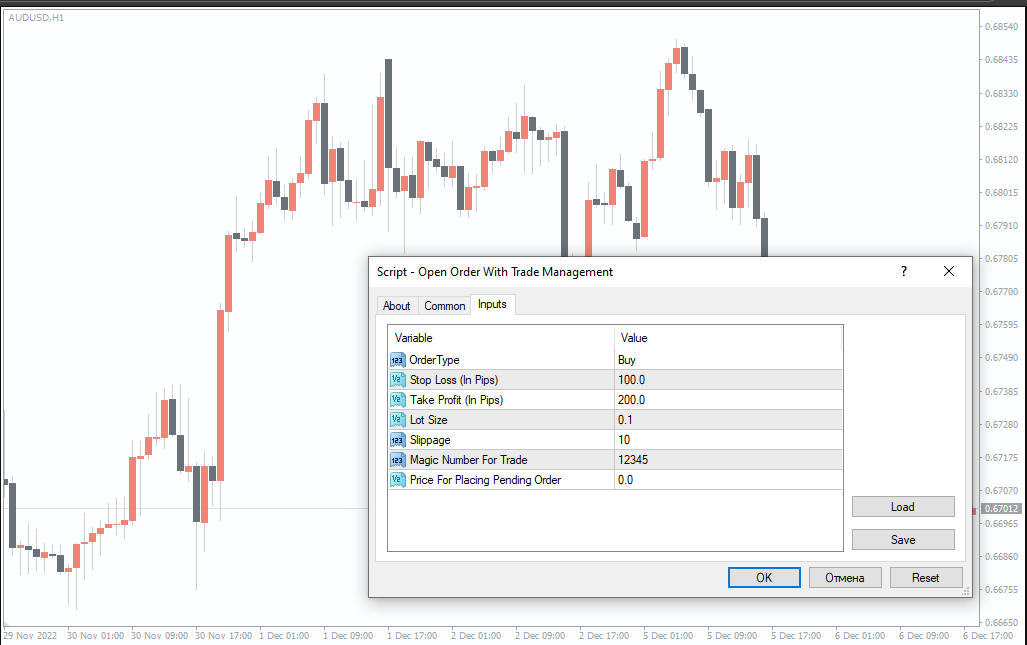
Task: Switch to the About tab
Action: 397,306
